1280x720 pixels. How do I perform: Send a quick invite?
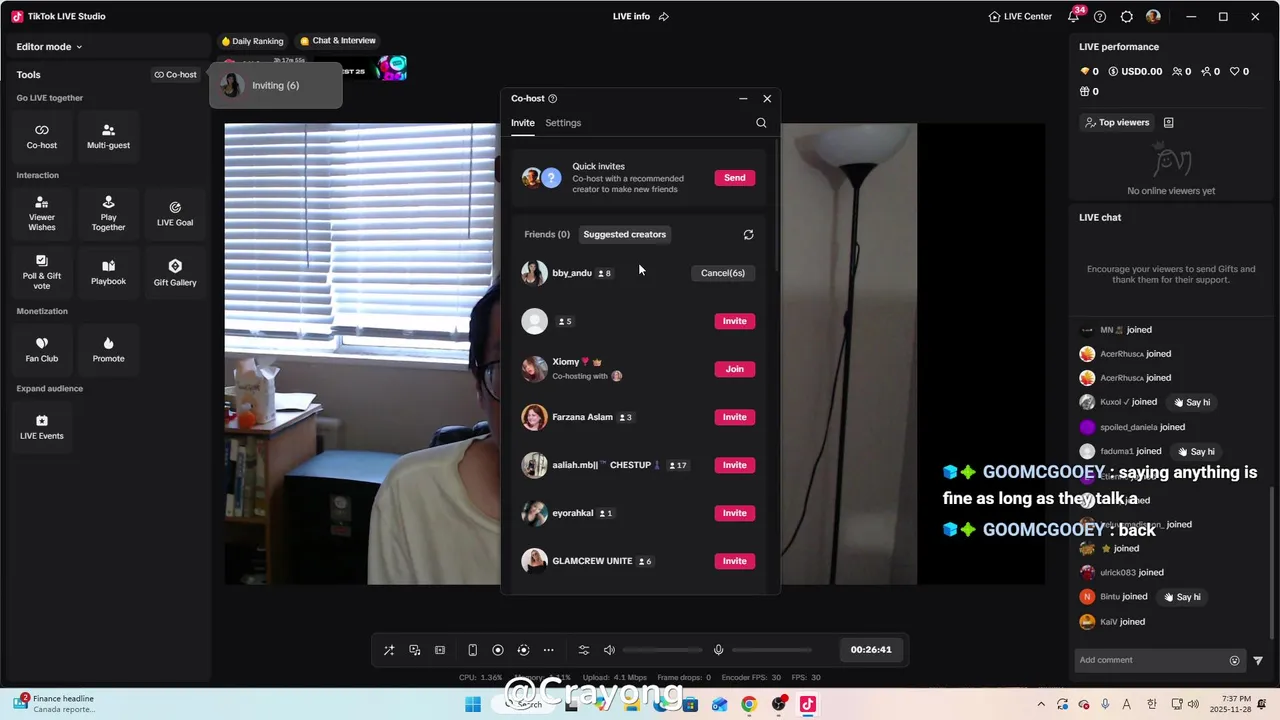tap(735, 178)
